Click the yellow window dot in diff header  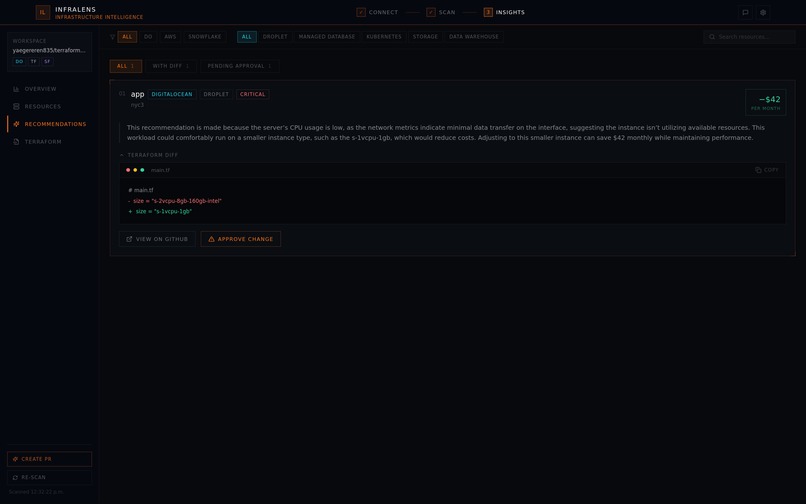135,170
